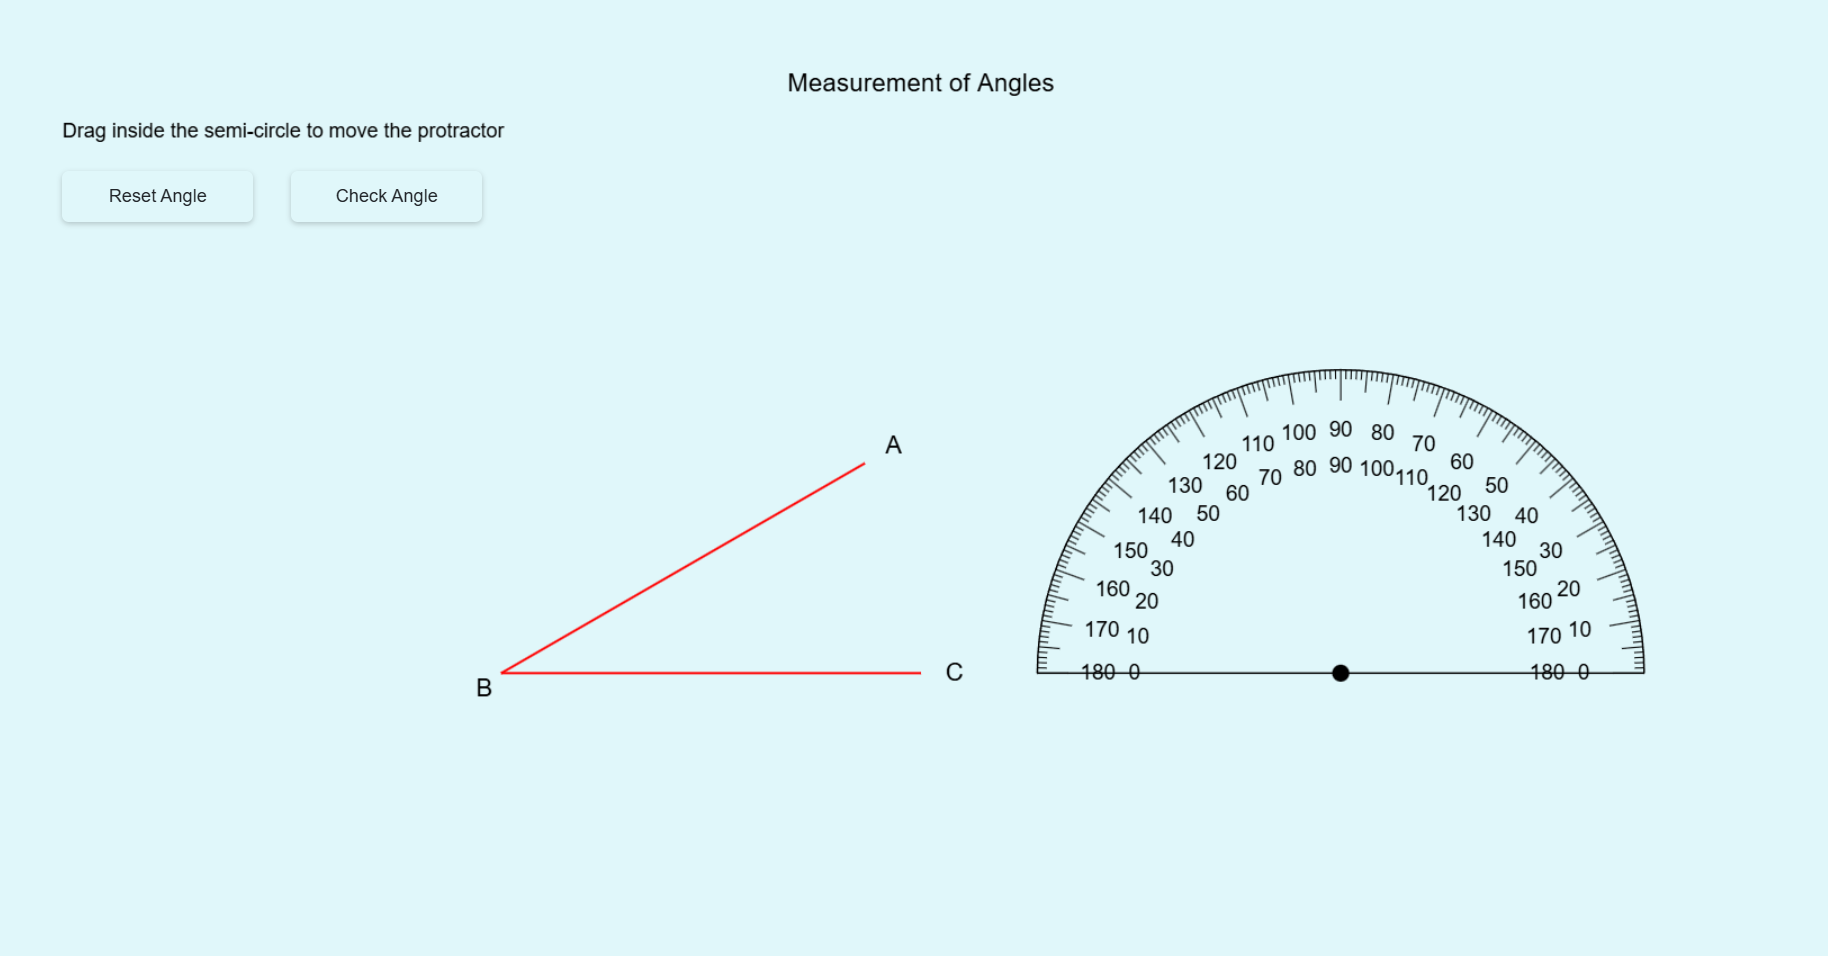1828x956 pixels.
Task: Click the drag instruction text
Action: tap(283, 131)
